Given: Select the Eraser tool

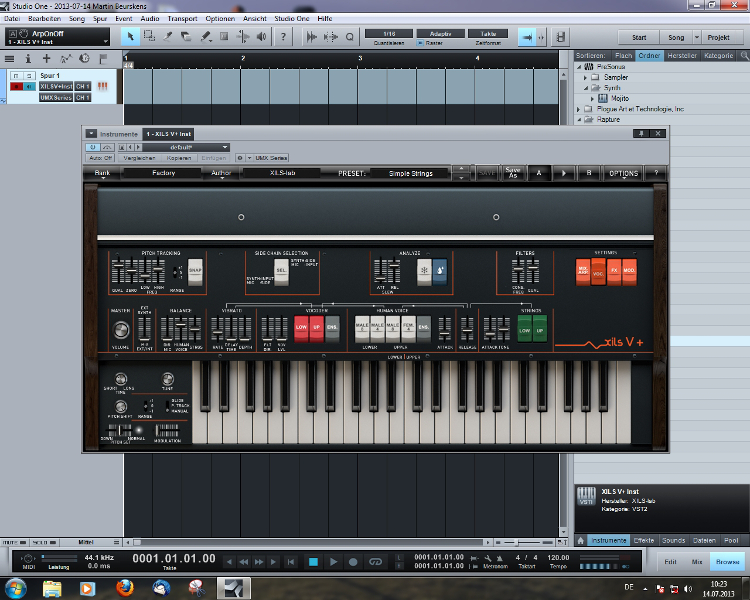Looking at the screenshot, I should [x=186, y=36].
